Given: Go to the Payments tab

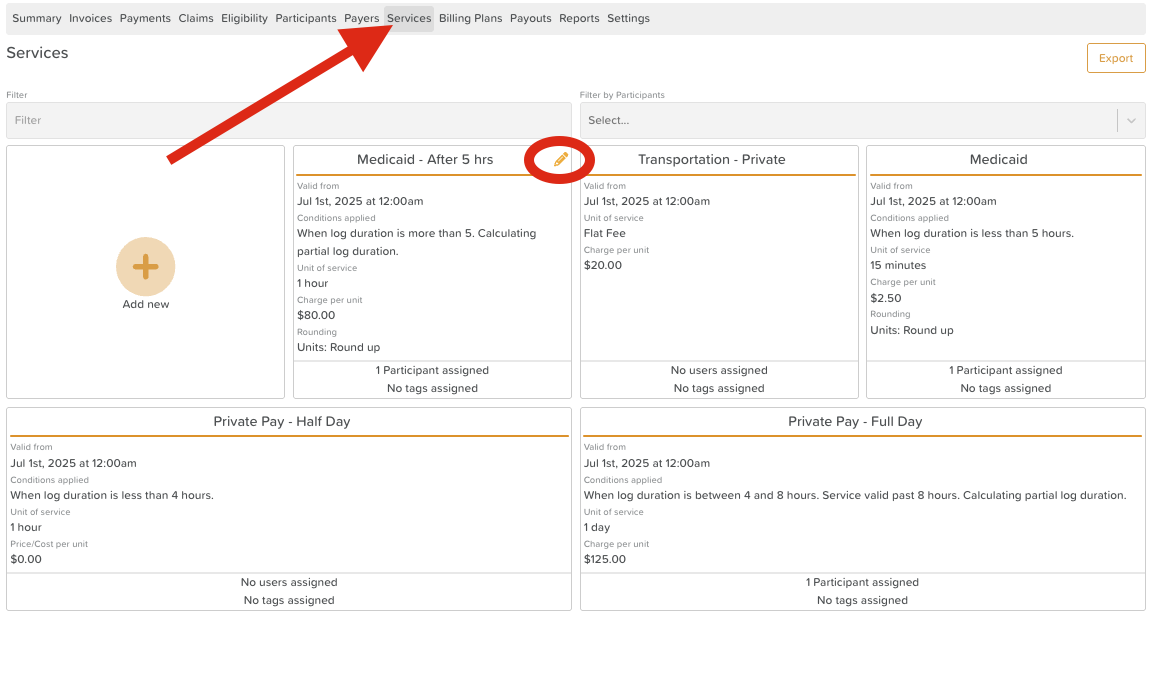Looking at the screenshot, I should [145, 18].
